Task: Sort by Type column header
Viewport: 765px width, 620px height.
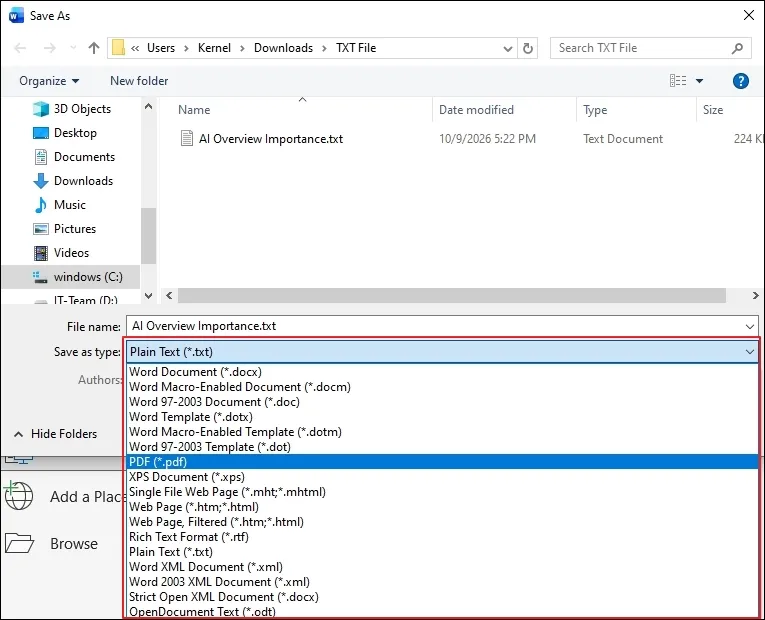Action: tap(595, 110)
